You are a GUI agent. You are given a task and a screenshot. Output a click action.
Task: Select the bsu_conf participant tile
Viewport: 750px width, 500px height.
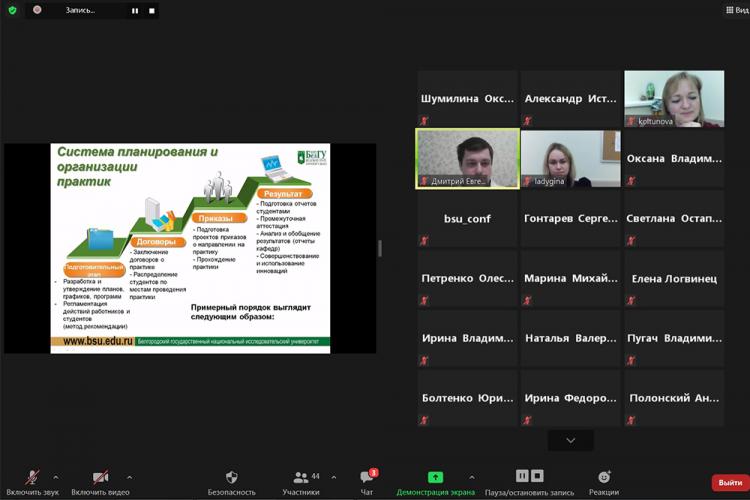pyautogui.click(x=467, y=218)
